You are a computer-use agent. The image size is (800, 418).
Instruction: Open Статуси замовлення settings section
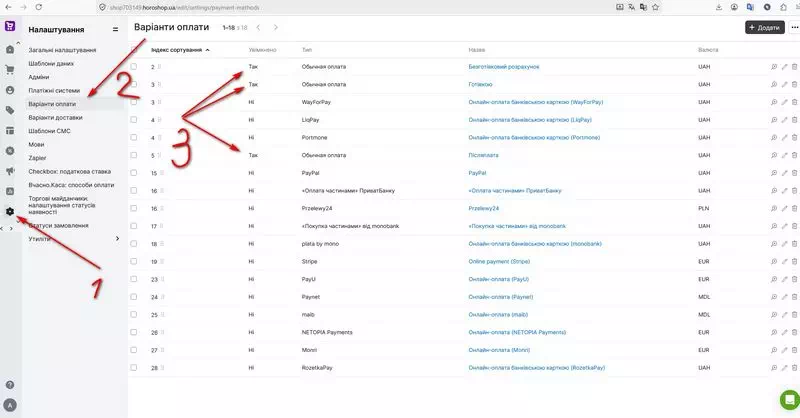59,226
